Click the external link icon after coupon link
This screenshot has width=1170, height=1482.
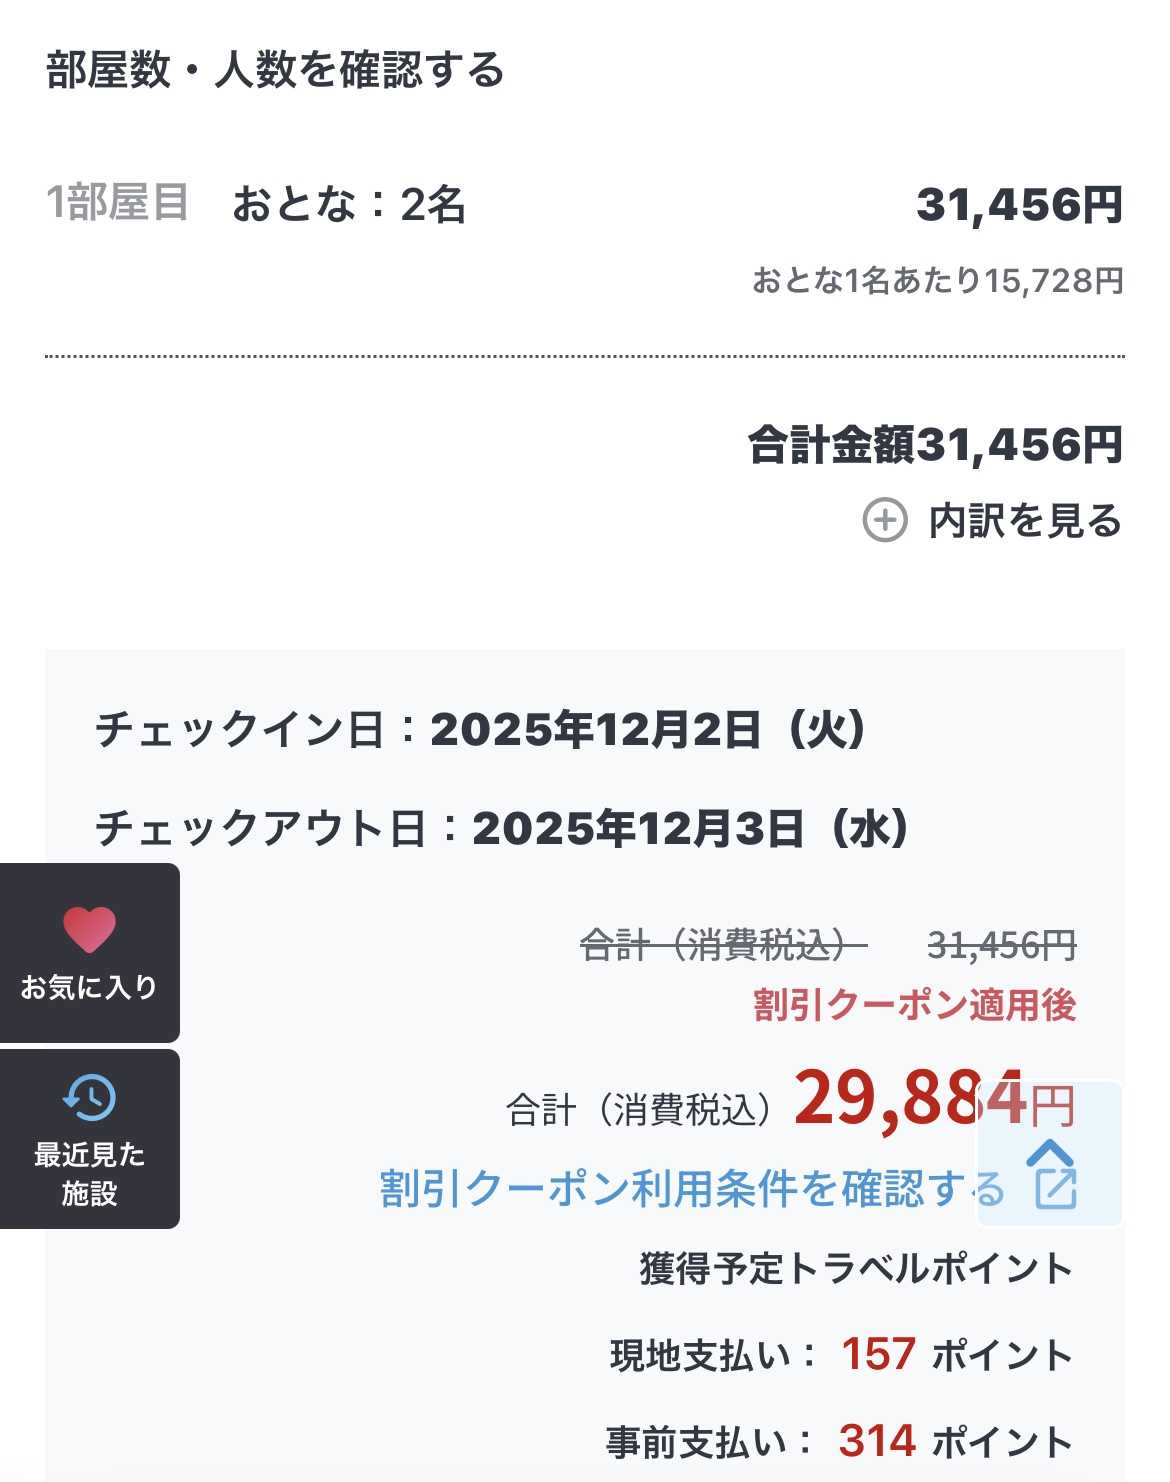point(1056,1187)
